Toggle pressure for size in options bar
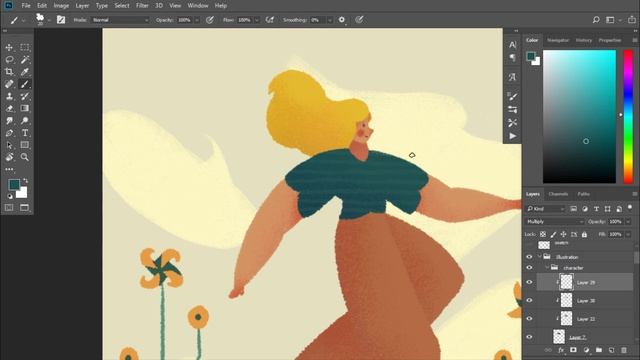This screenshot has width=640, height=360. pos(359,20)
